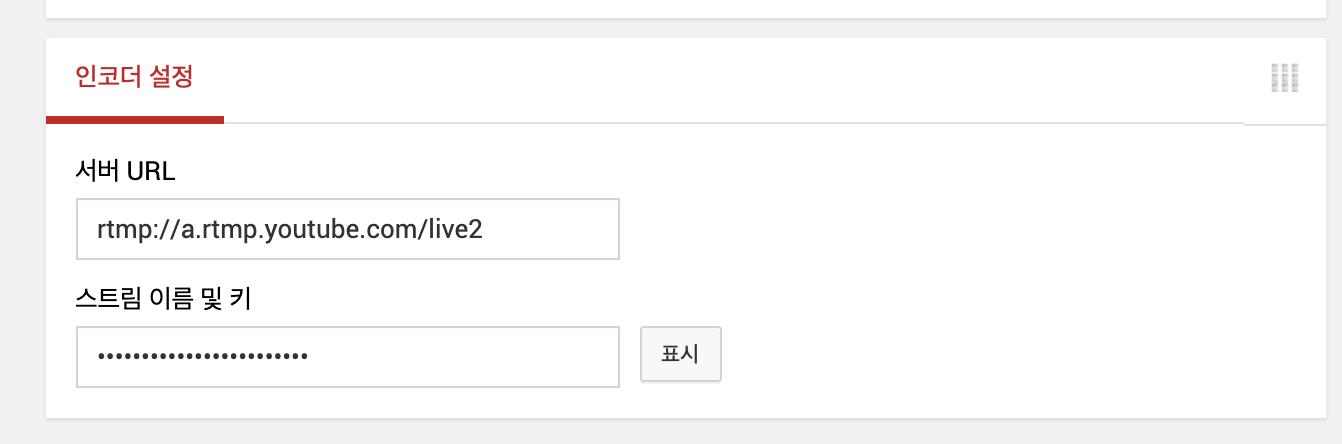Select the red-underlined 인코더 설정 heading

(x=134, y=77)
